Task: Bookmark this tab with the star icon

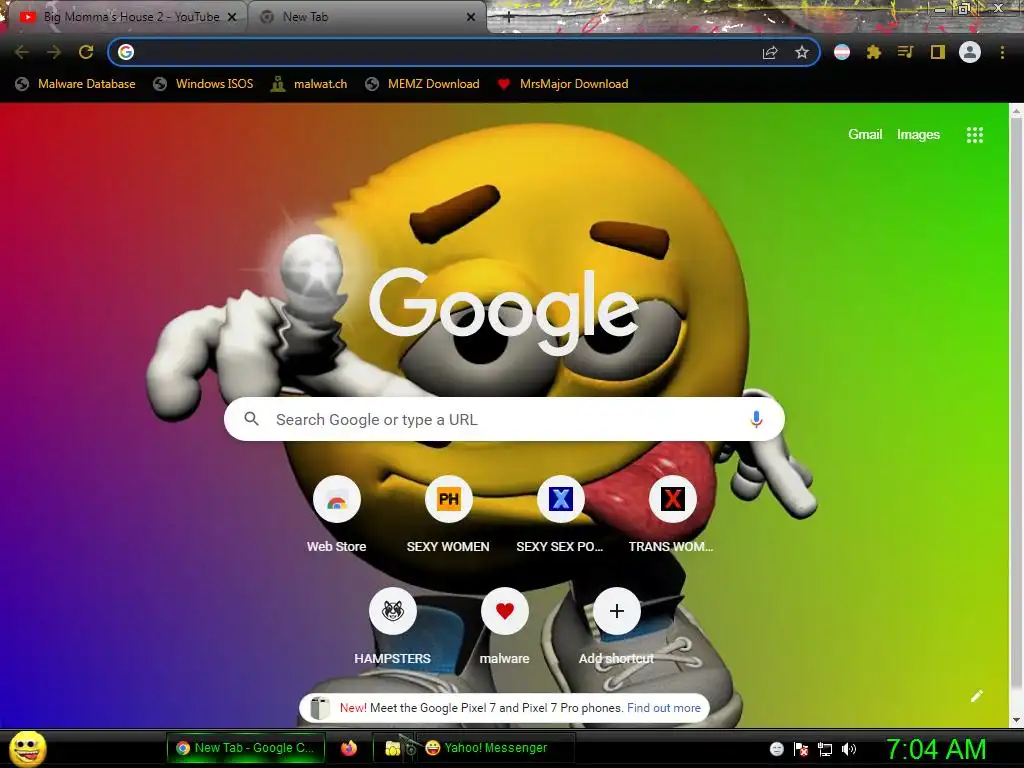Action: click(x=802, y=52)
